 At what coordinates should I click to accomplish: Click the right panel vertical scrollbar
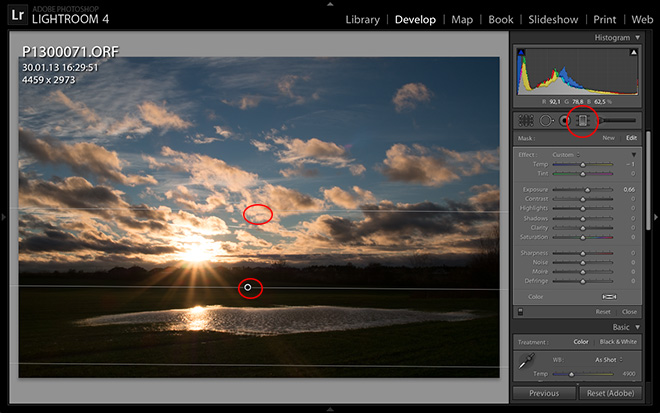point(649,181)
